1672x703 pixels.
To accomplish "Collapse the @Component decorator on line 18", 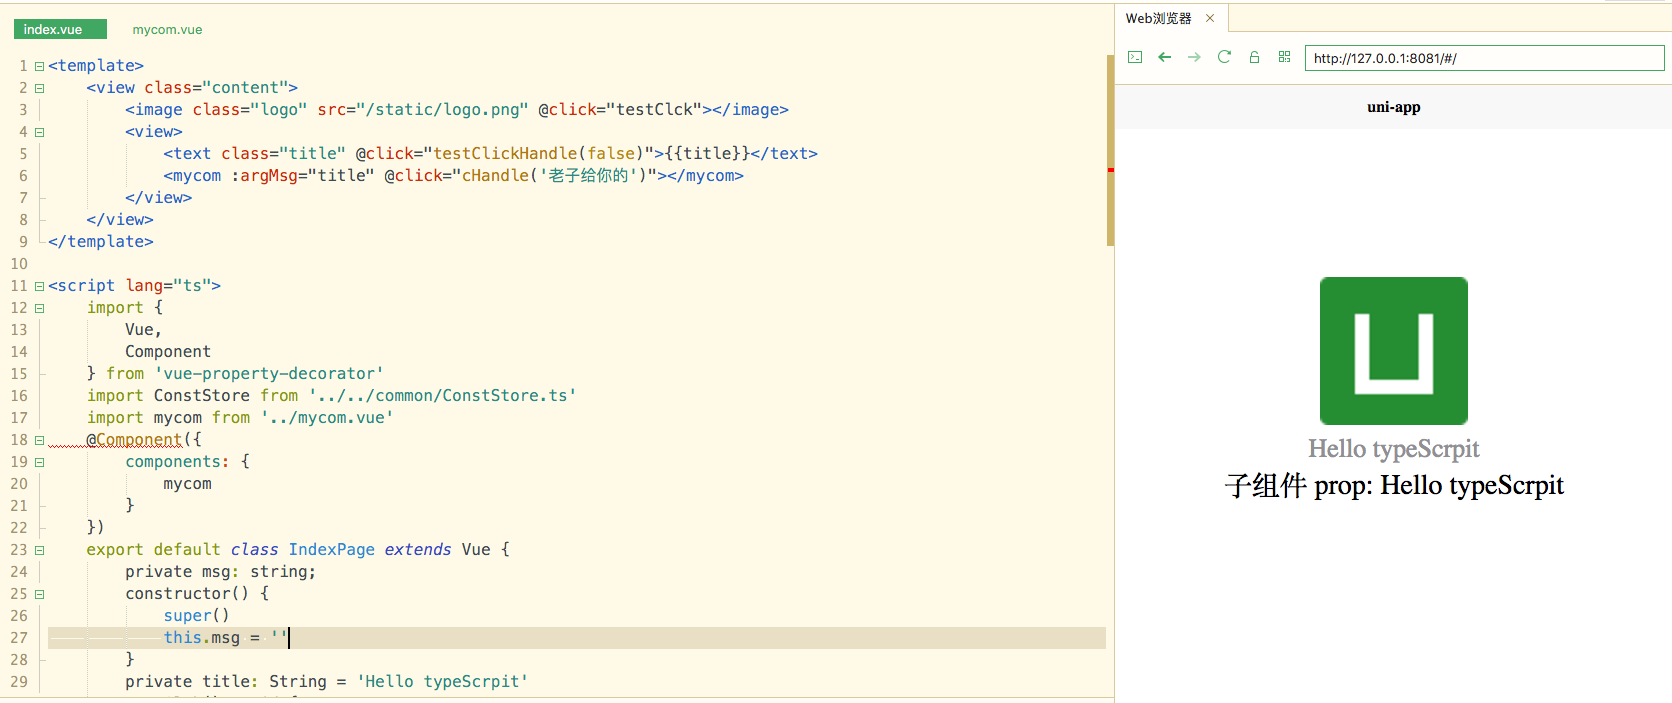I will (40, 440).
